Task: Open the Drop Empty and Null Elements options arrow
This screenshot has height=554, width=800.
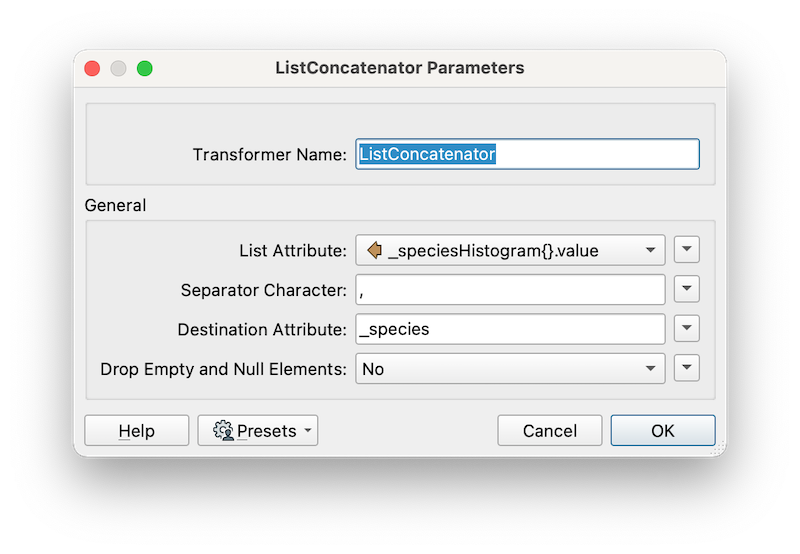Action: point(686,368)
